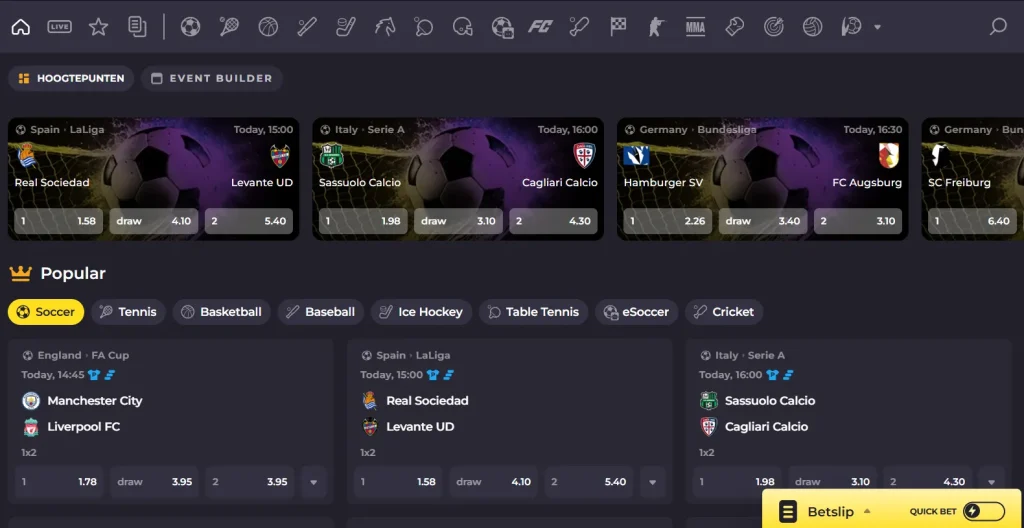Open Favorites star icon
The image size is (1024, 528).
click(x=99, y=27)
